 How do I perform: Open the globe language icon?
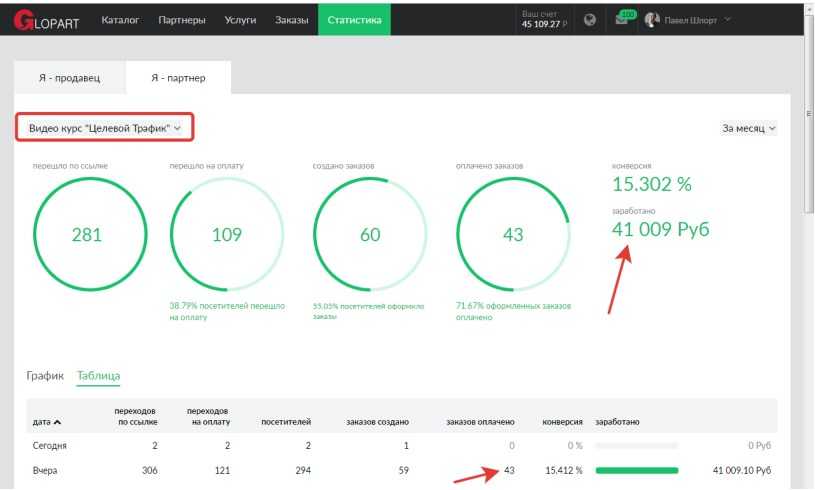(x=590, y=21)
